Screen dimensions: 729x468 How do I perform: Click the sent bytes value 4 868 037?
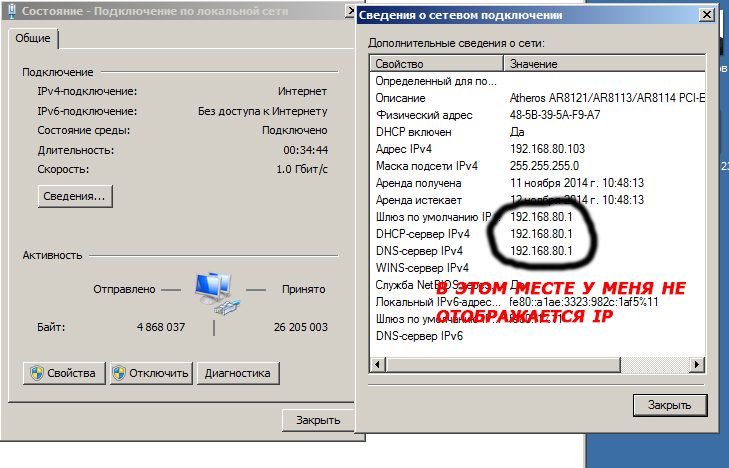coord(161,327)
